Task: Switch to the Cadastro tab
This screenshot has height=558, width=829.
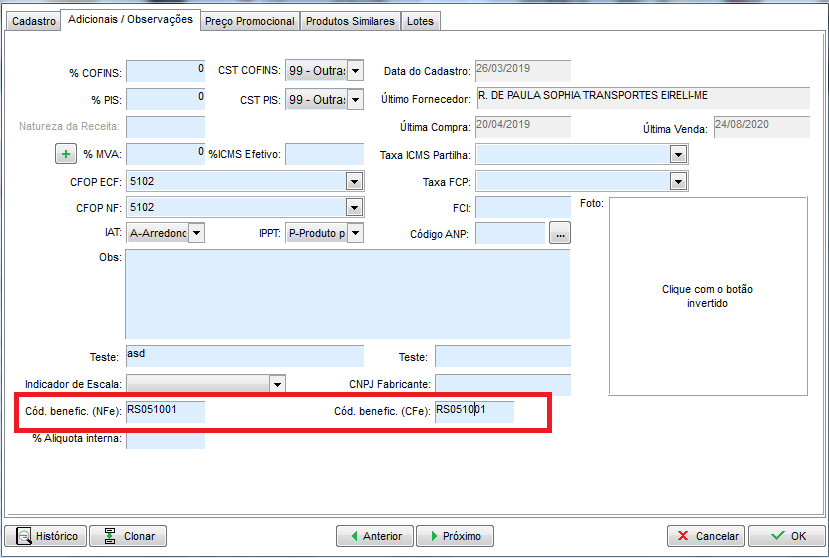Action: [33, 21]
